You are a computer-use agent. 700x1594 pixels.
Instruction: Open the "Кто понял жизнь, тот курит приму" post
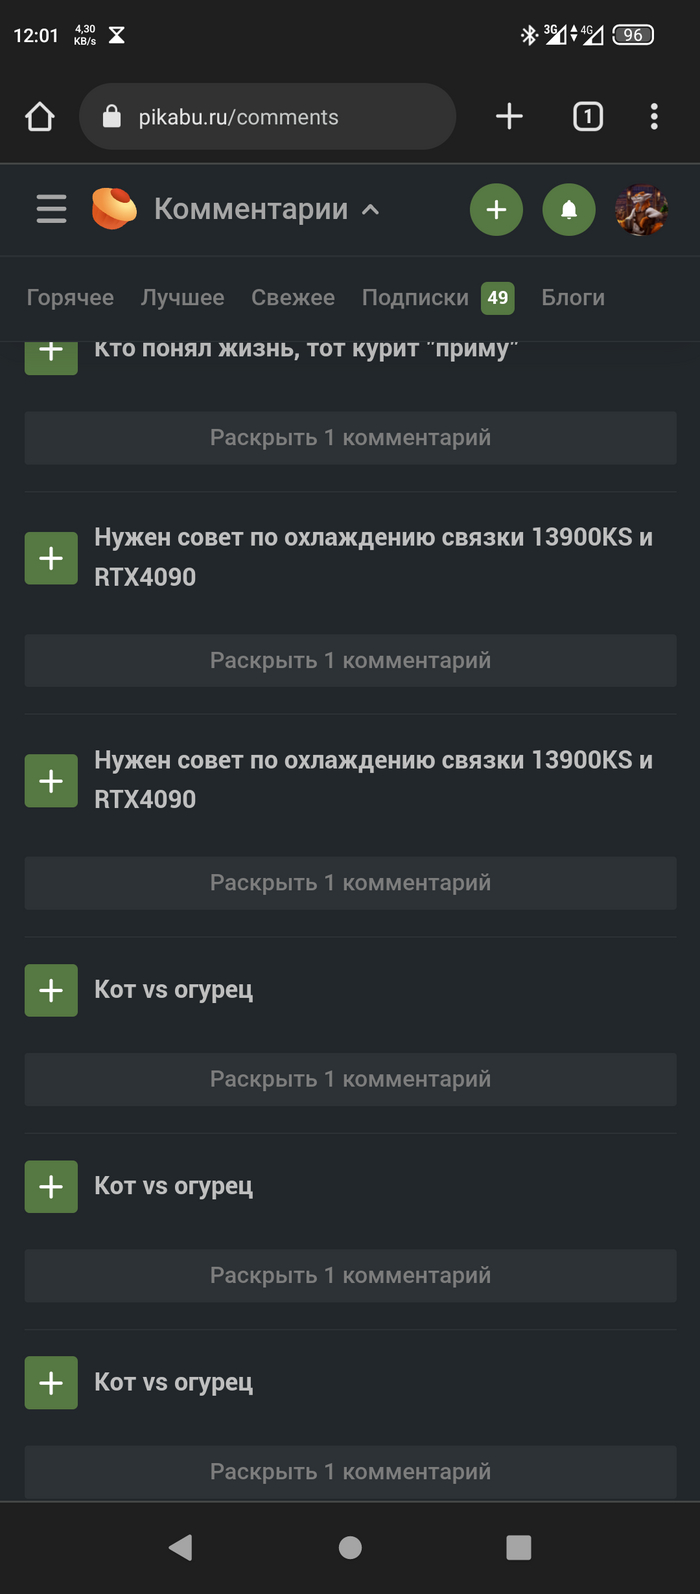(306, 350)
